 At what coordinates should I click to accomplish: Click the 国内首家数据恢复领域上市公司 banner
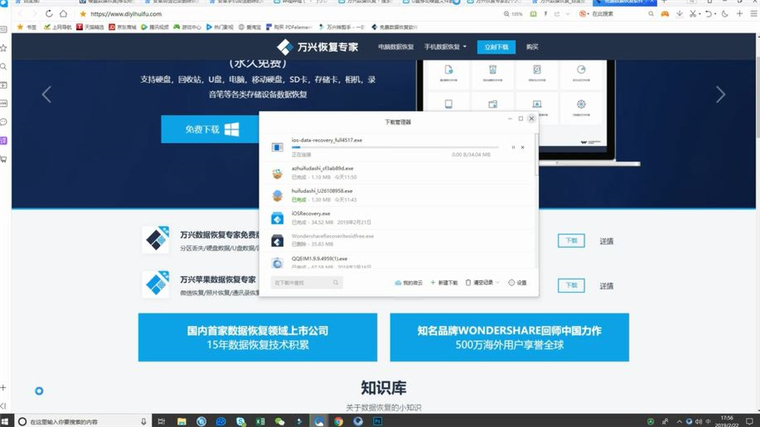257,337
